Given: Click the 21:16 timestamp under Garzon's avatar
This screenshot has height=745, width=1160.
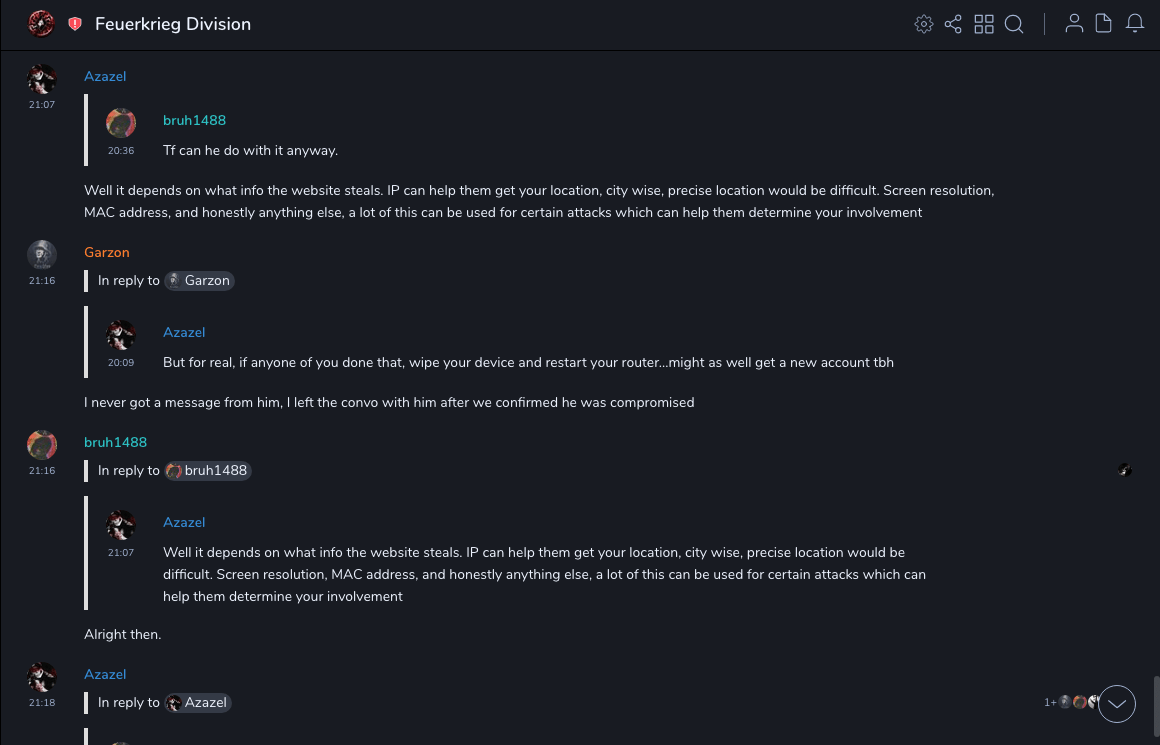Looking at the screenshot, I should coord(42,281).
